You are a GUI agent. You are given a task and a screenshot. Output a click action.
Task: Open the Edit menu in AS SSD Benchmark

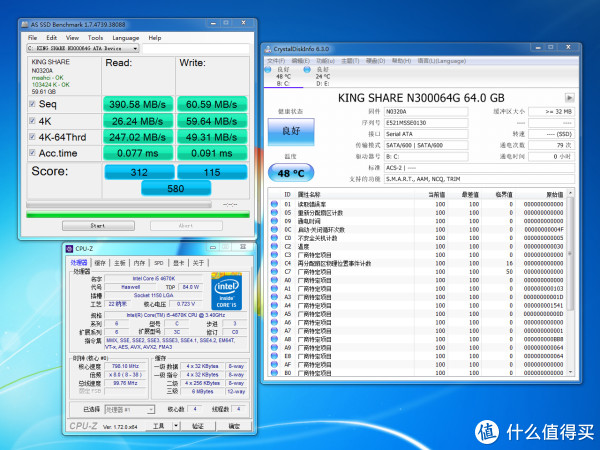coord(52,38)
